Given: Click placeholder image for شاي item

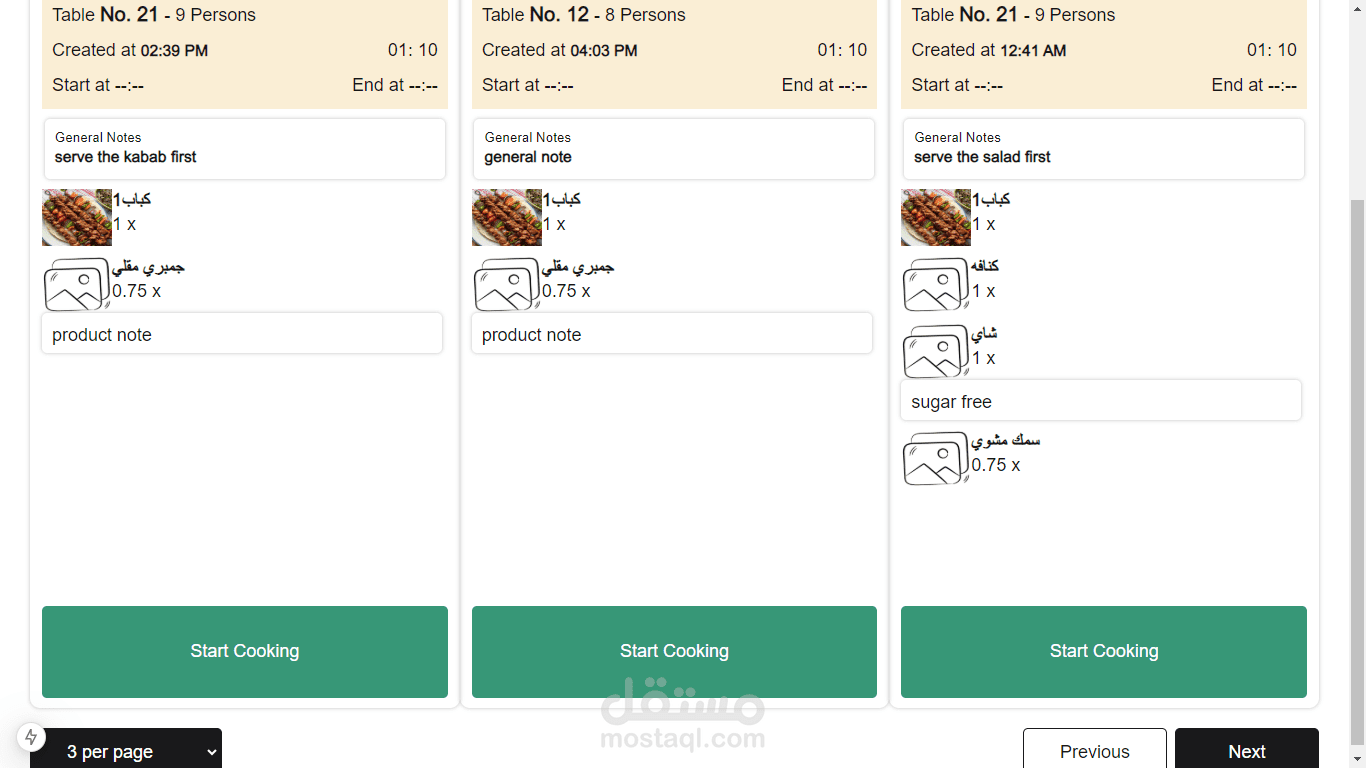Looking at the screenshot, I should [936, 351].
